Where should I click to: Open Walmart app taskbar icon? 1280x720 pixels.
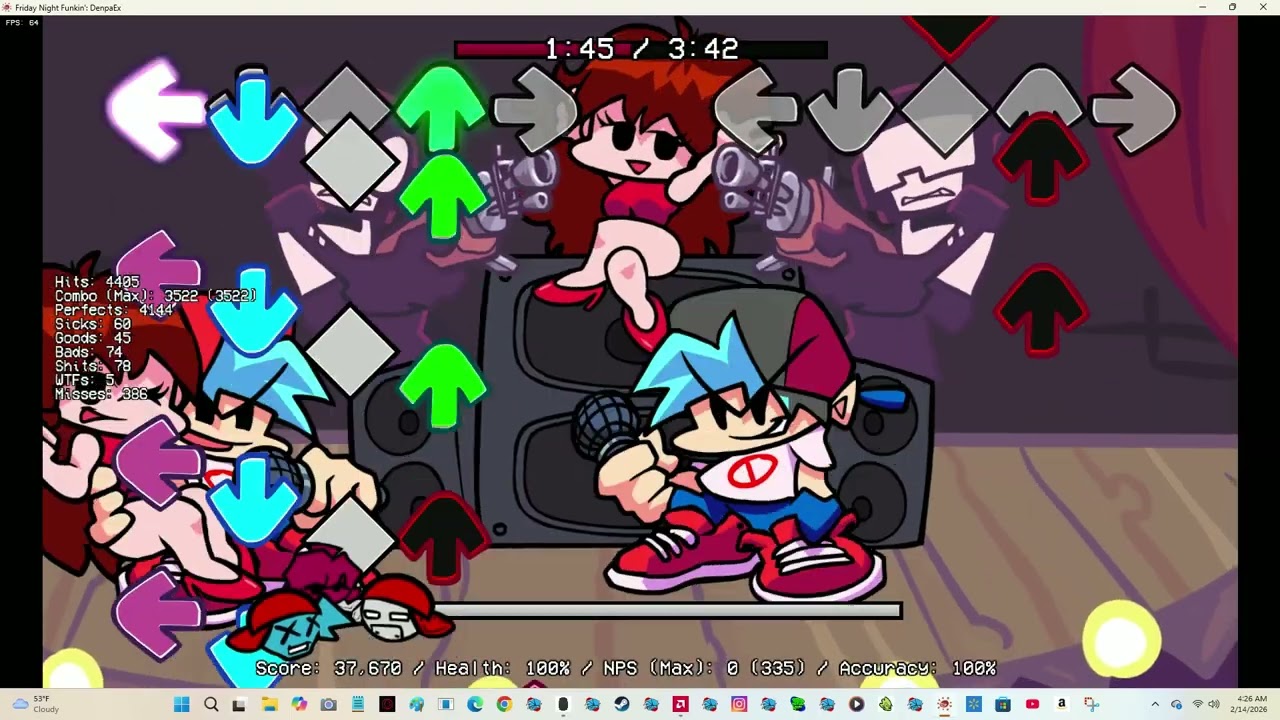point(974,704)
